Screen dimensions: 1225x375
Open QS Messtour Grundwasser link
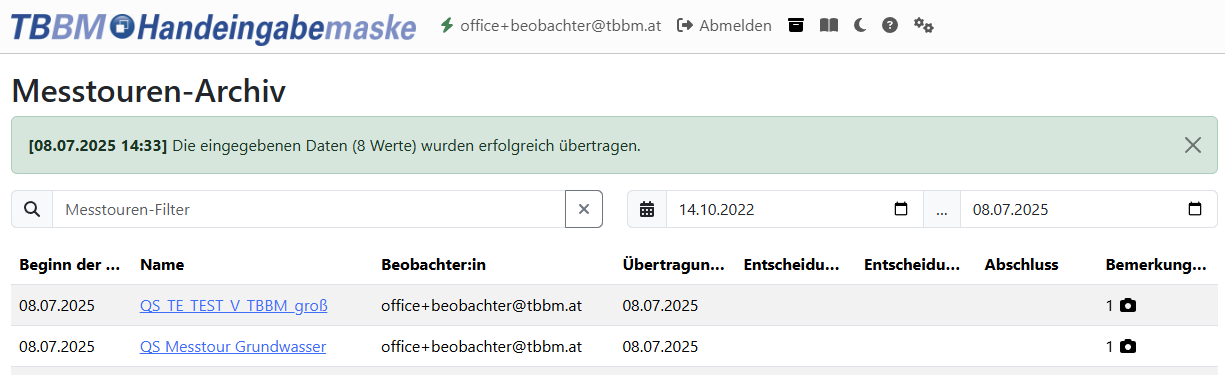233,347
